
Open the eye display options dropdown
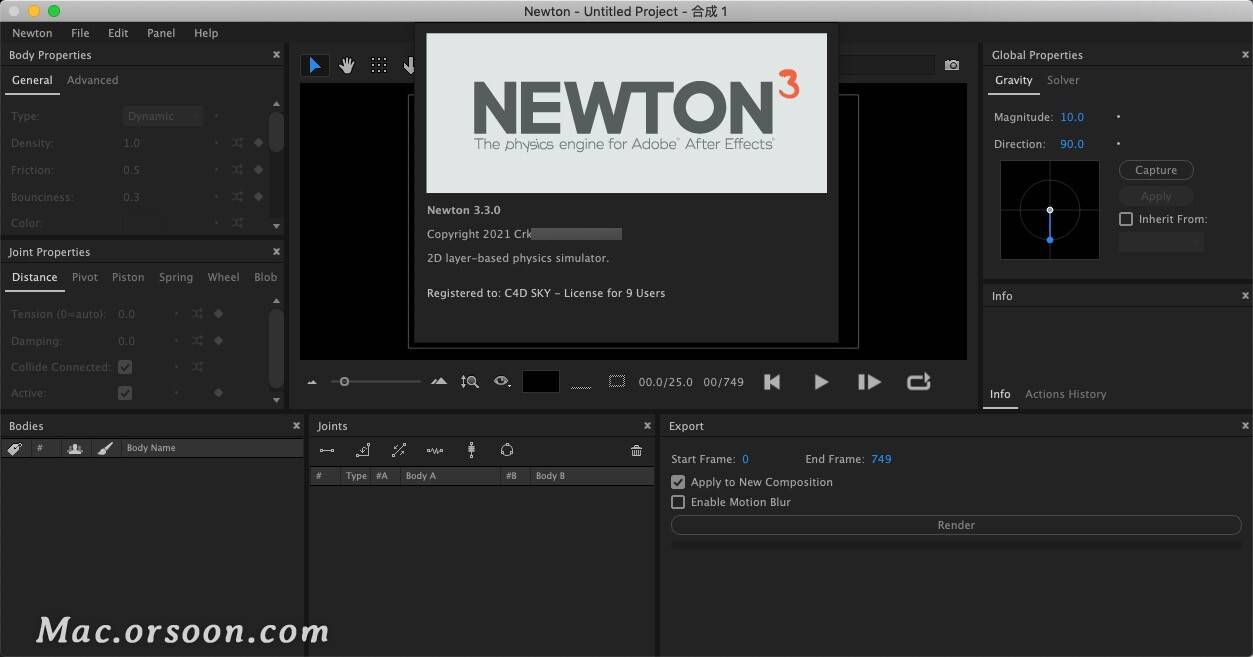502,382
